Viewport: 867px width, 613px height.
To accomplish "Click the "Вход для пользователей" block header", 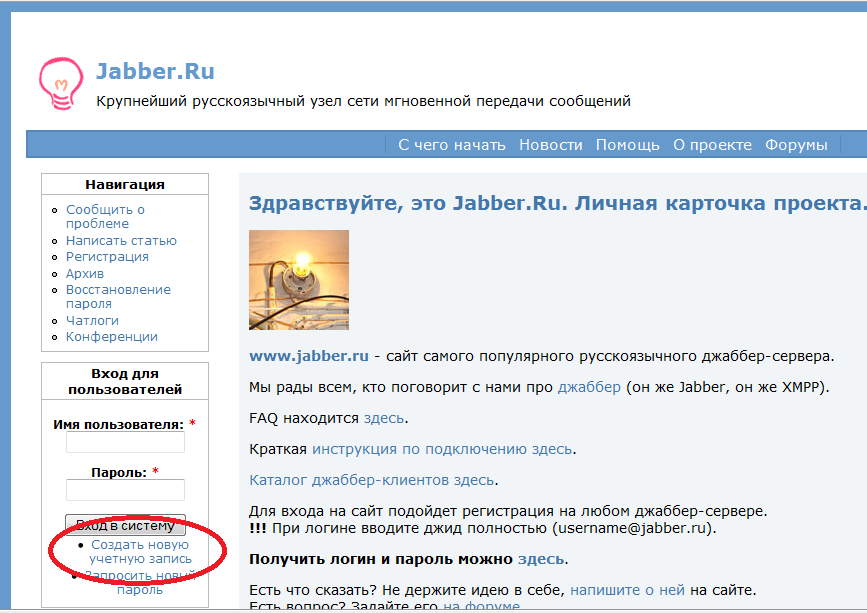I will coord(125,381).
